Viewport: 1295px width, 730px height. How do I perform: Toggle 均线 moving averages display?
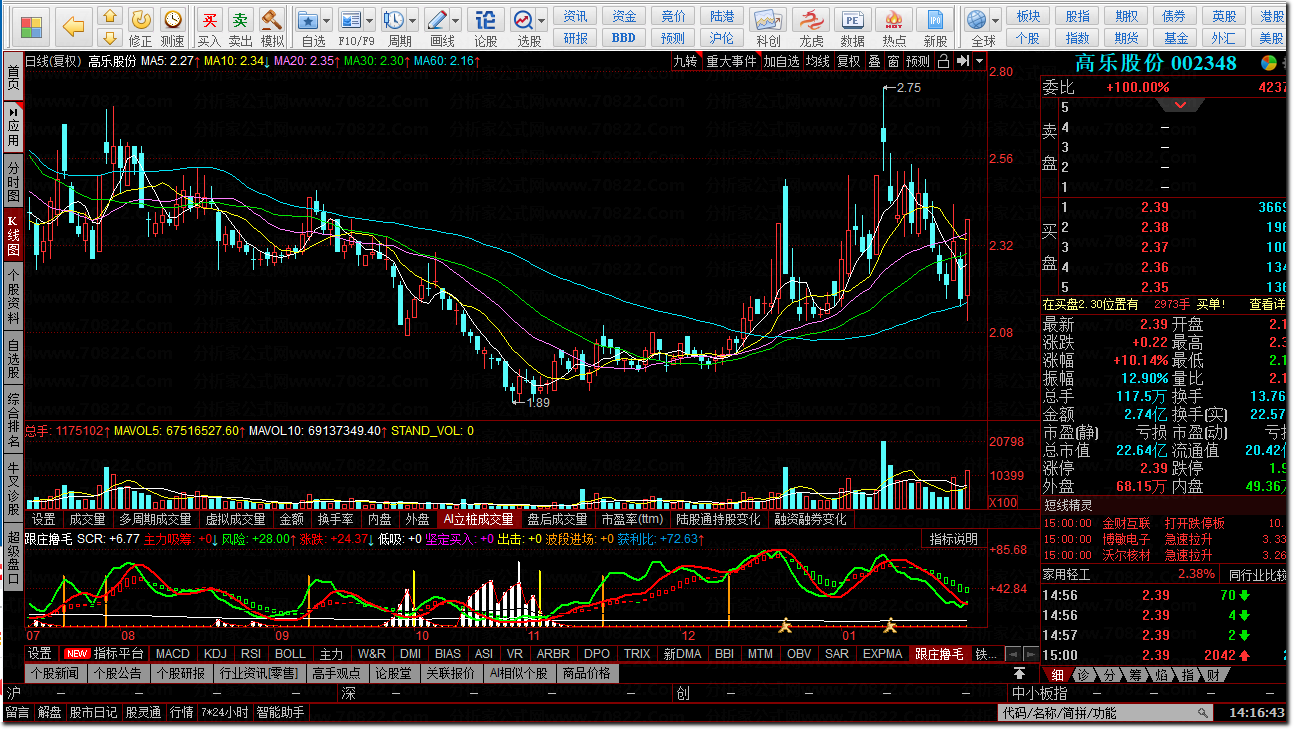tap(818, 61)
